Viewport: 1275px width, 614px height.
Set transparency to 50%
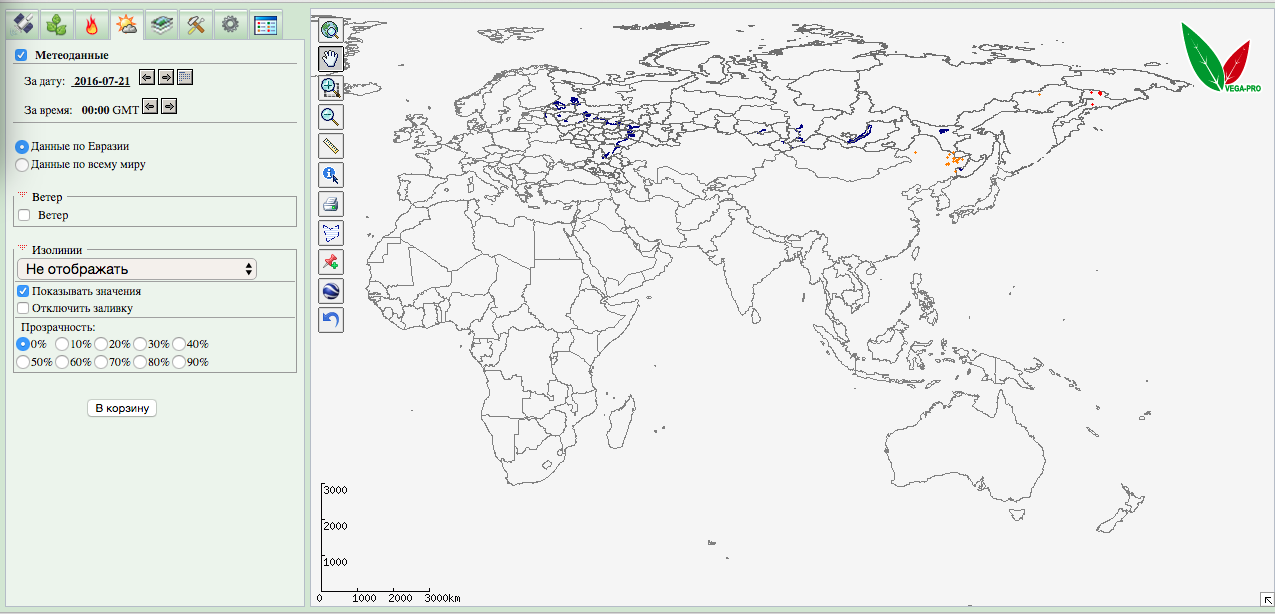pos(22,362)
